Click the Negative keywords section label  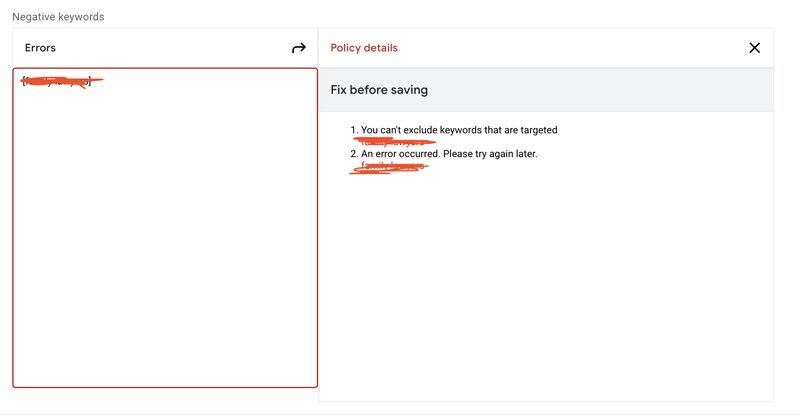pyautogui.click(x=58, y=17)
